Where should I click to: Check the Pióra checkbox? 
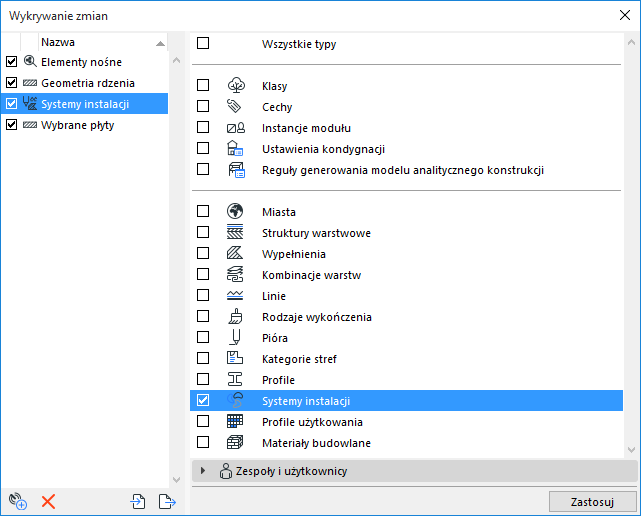(203, 337)
